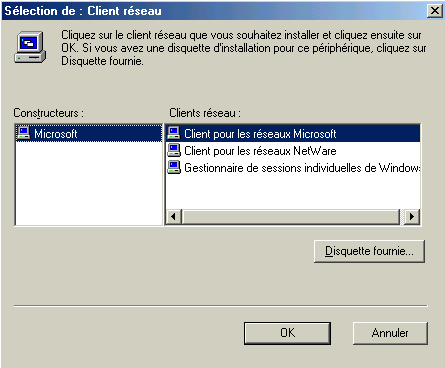
Task: Click the right scroll arrow of the clients list
Action: click(x=412, y=217)
